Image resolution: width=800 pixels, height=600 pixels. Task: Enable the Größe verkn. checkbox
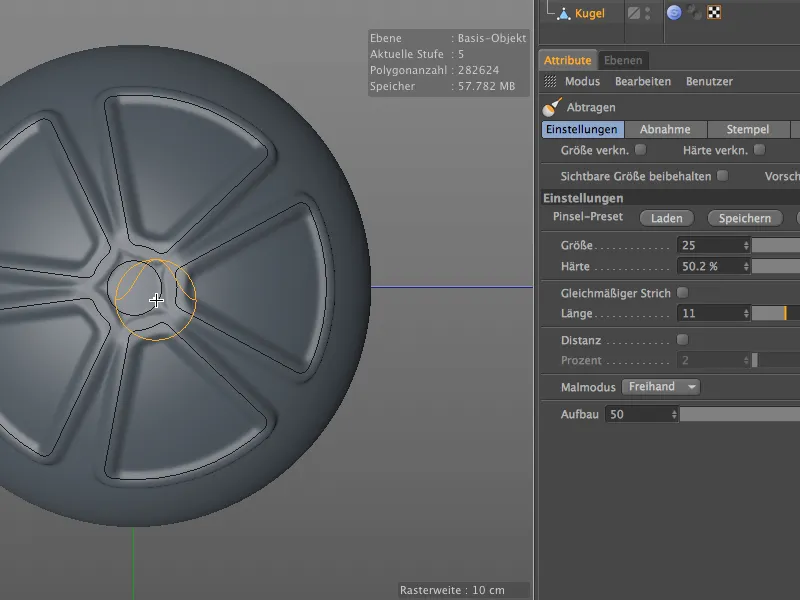(x=640, y=149)
